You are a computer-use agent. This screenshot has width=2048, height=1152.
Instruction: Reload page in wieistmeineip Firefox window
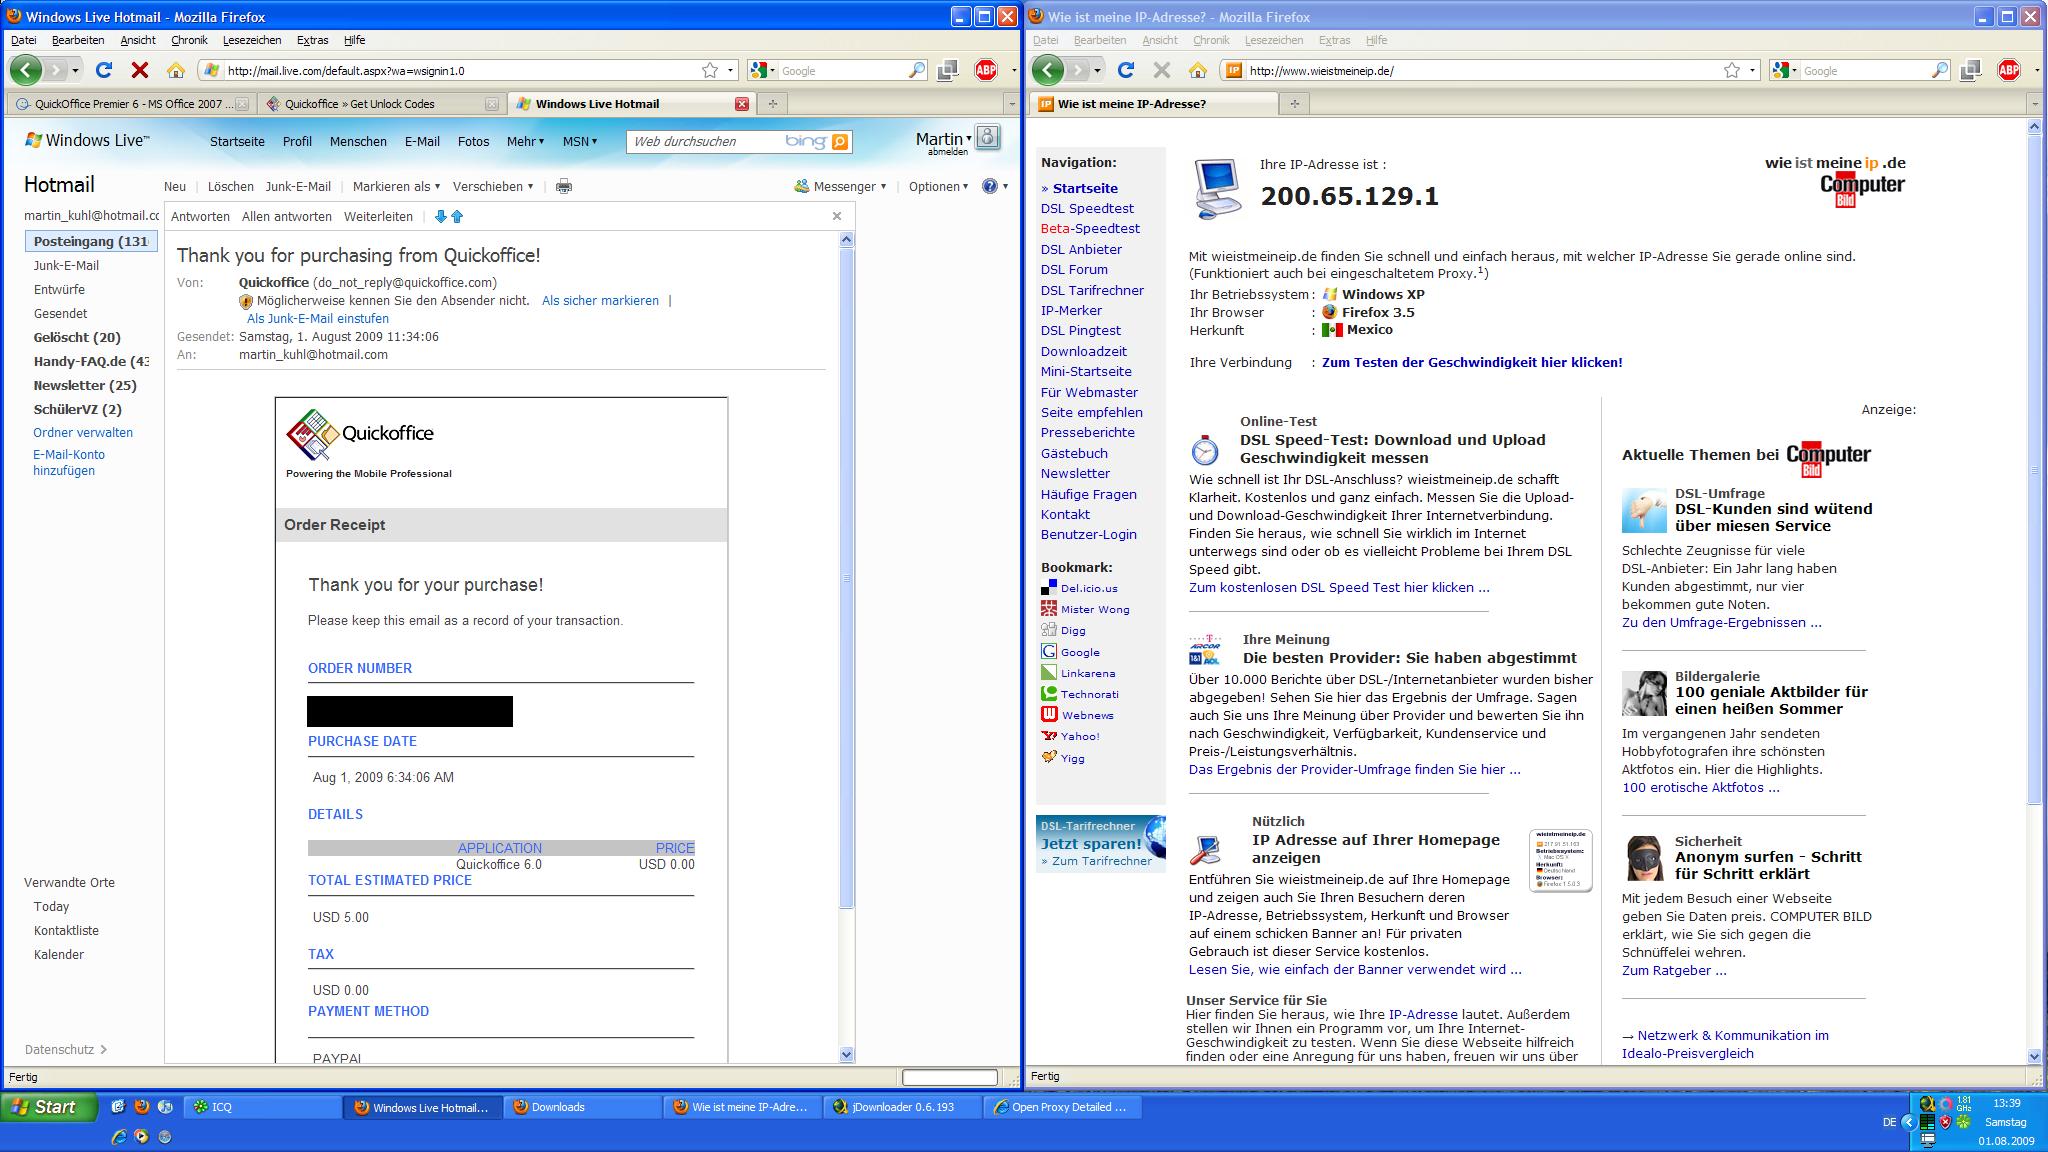pos(1125,70)
